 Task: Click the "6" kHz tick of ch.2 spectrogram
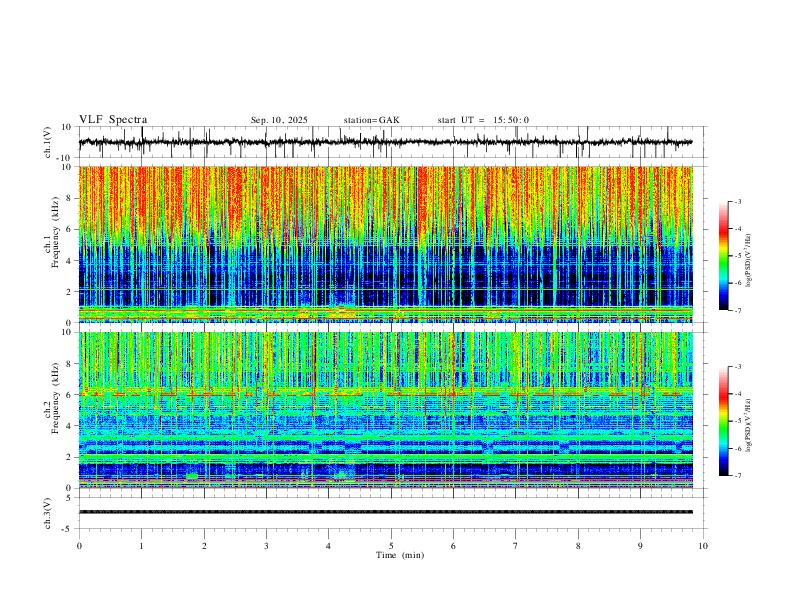pos(69,395)
